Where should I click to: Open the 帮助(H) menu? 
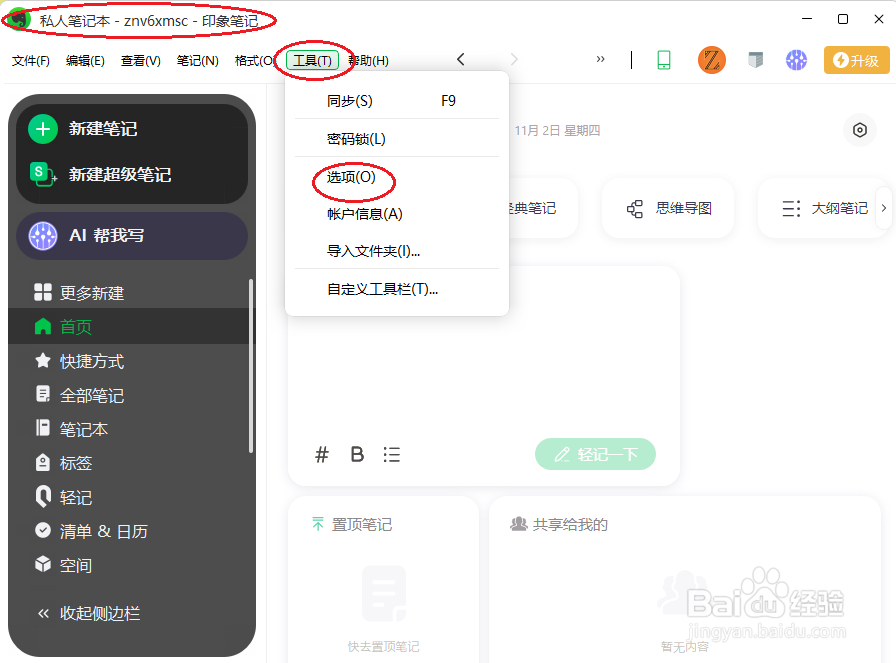(x=369, y=61)
